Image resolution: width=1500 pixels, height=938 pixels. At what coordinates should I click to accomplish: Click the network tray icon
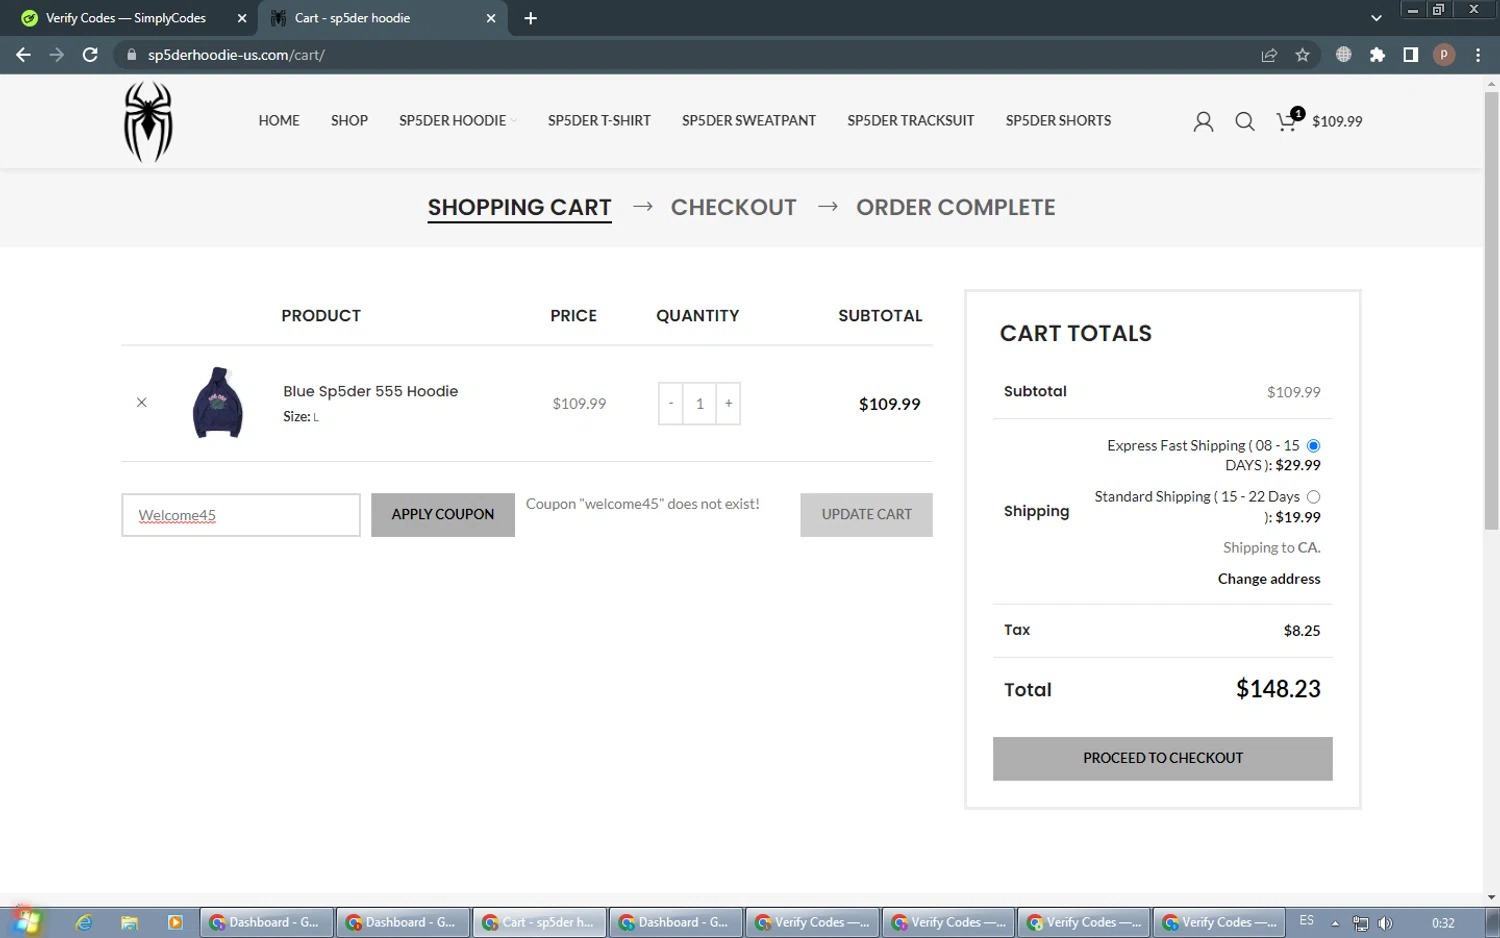point(1360,923)
